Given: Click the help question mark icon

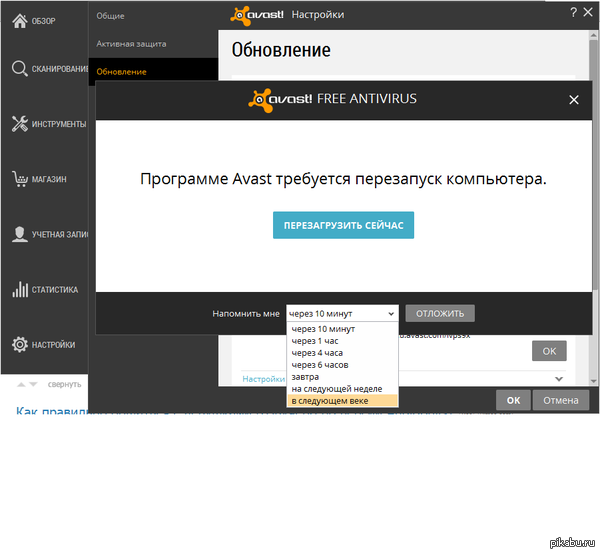Looking at the screenshot, I should point(574,13).
